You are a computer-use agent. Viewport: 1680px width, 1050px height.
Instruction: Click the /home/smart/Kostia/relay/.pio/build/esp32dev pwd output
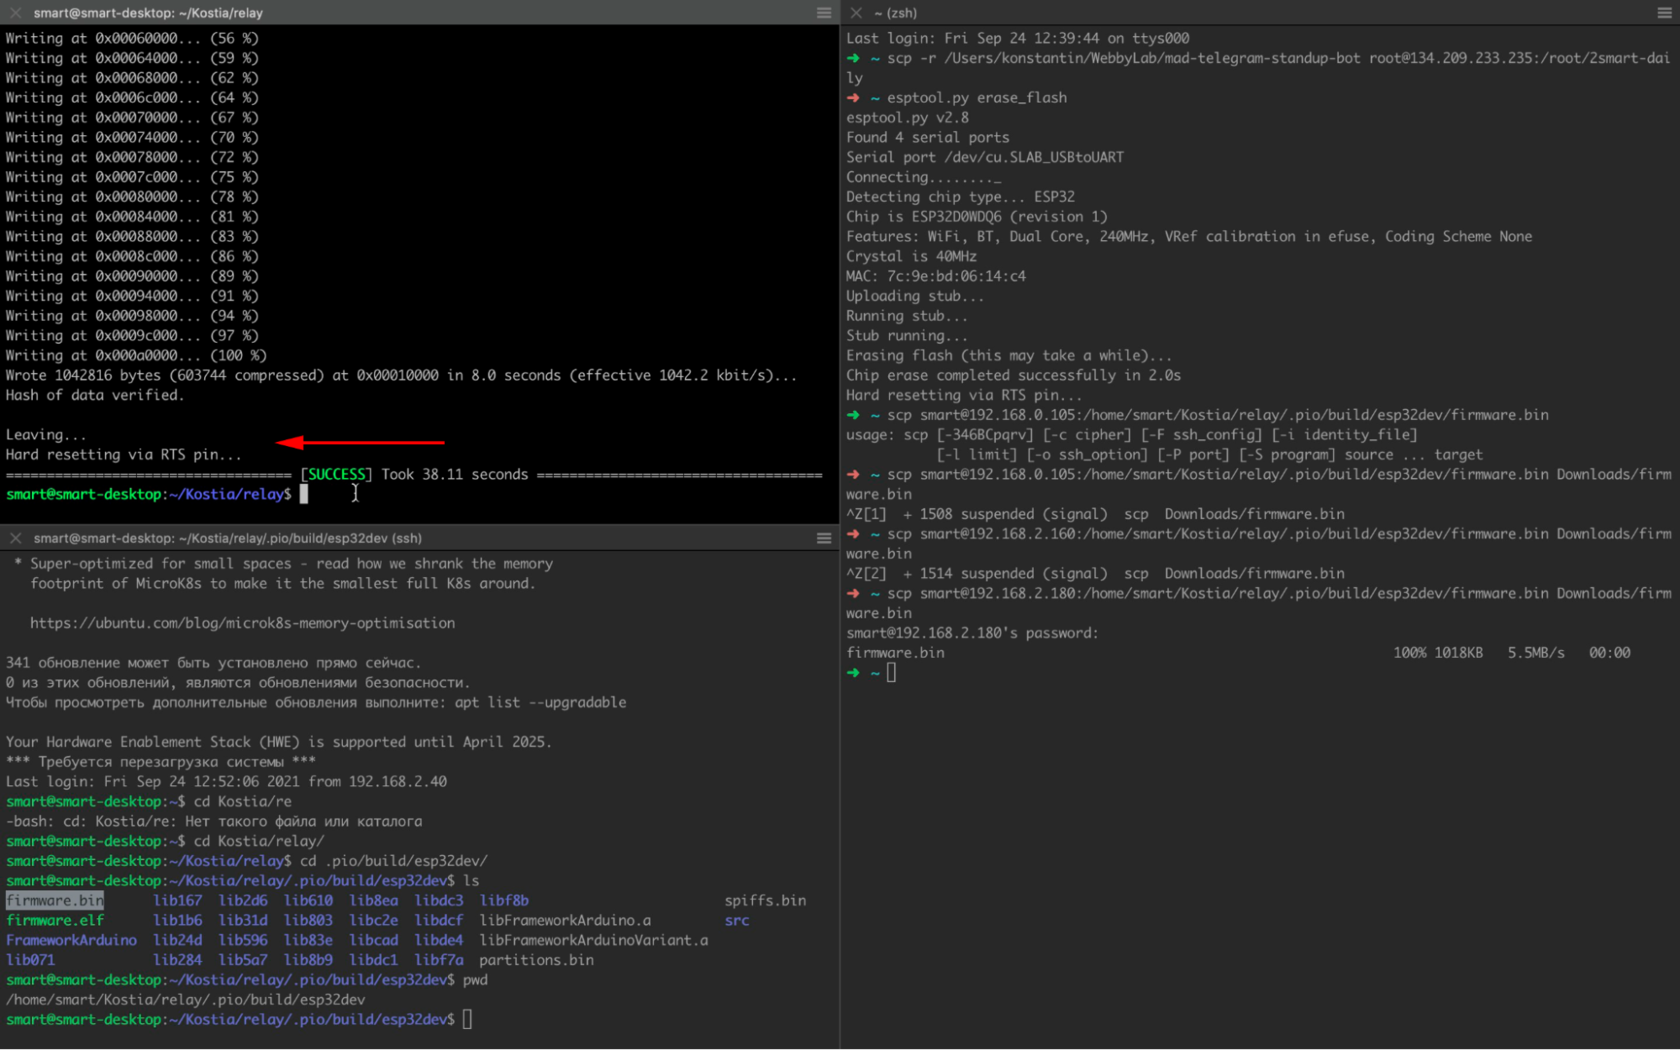tap(185, 1000)
